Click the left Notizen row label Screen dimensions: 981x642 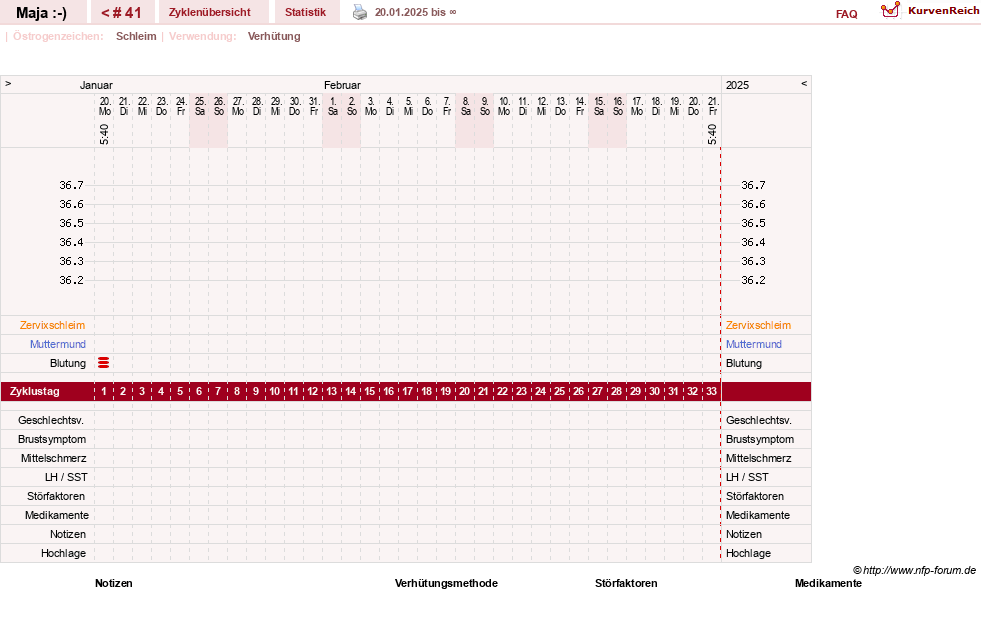68,534
